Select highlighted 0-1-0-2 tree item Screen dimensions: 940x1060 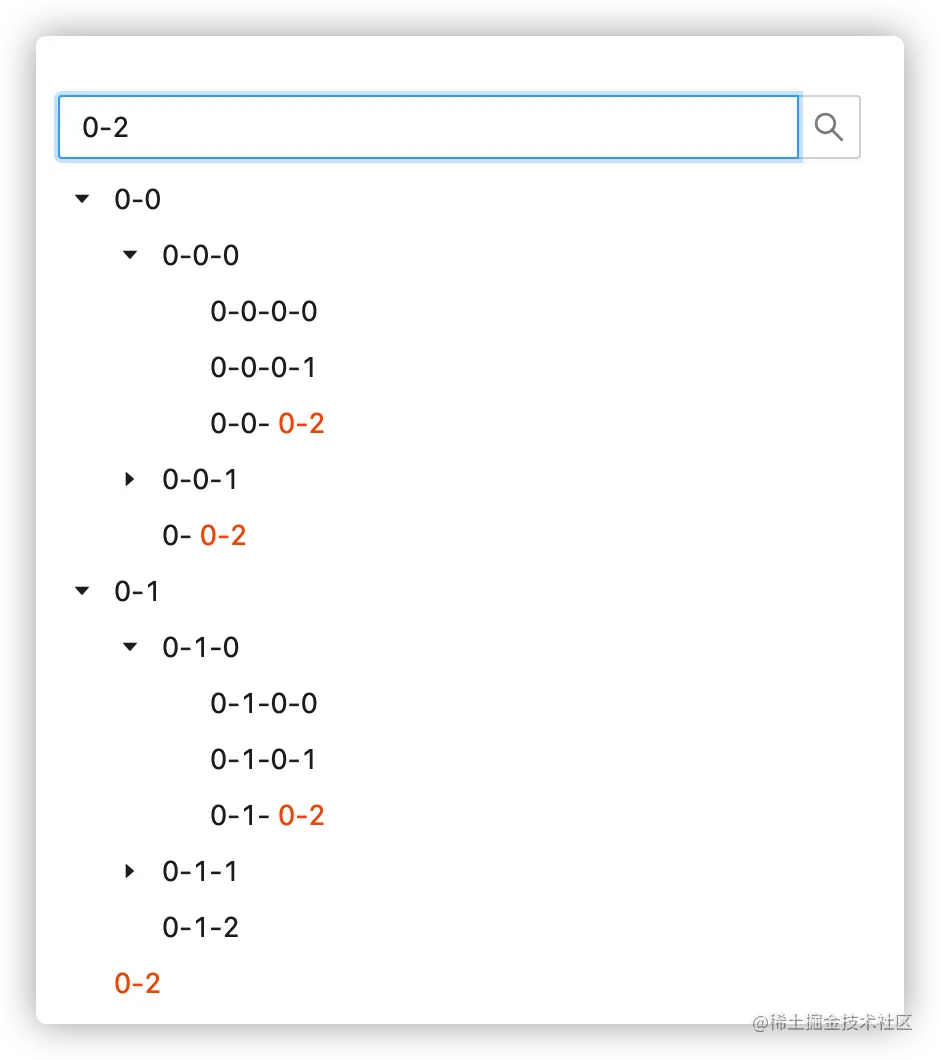click(x=267, y=815)
